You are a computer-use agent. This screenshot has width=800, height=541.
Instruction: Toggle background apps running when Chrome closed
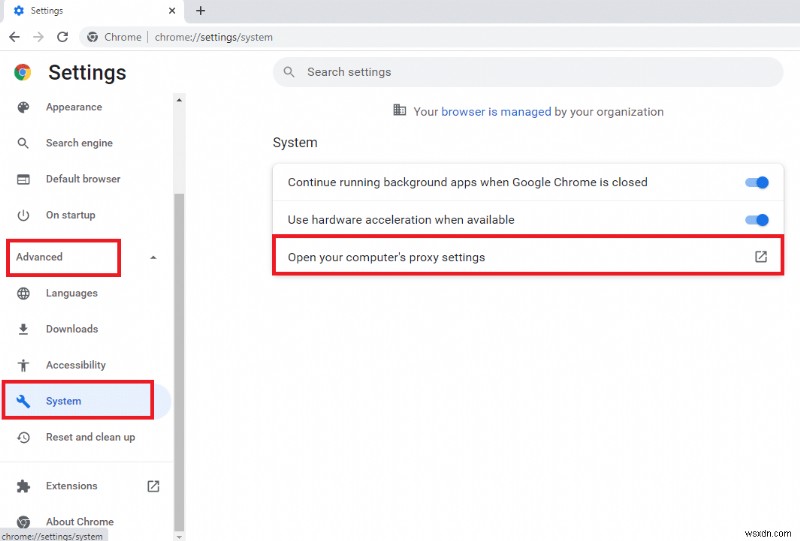tap(757, 183)
